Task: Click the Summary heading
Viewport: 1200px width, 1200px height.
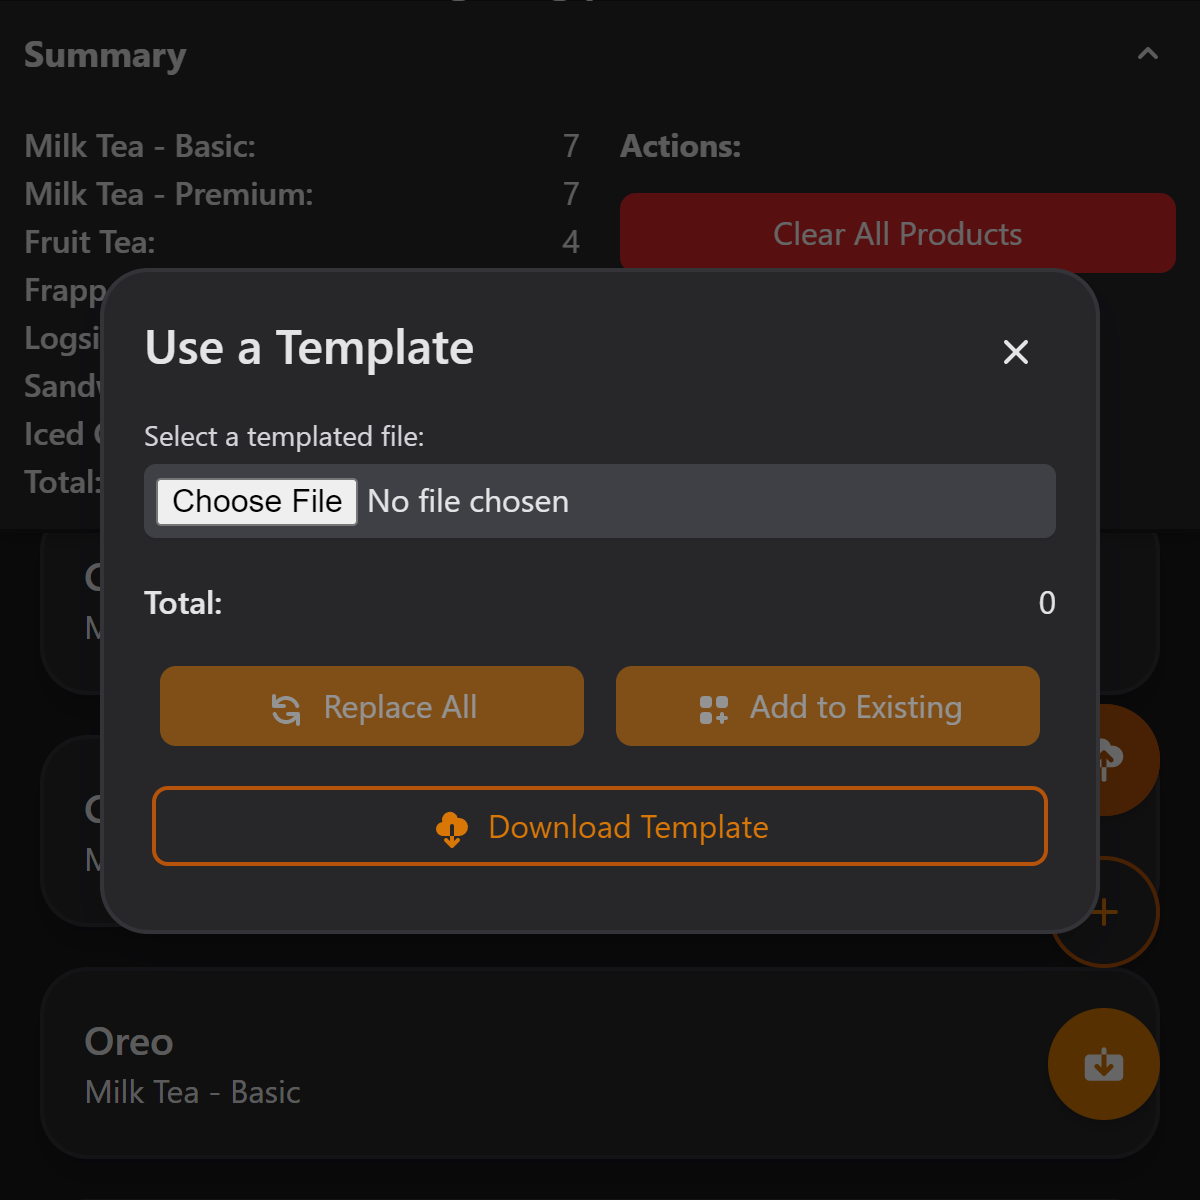Action: tap(105, 55)
